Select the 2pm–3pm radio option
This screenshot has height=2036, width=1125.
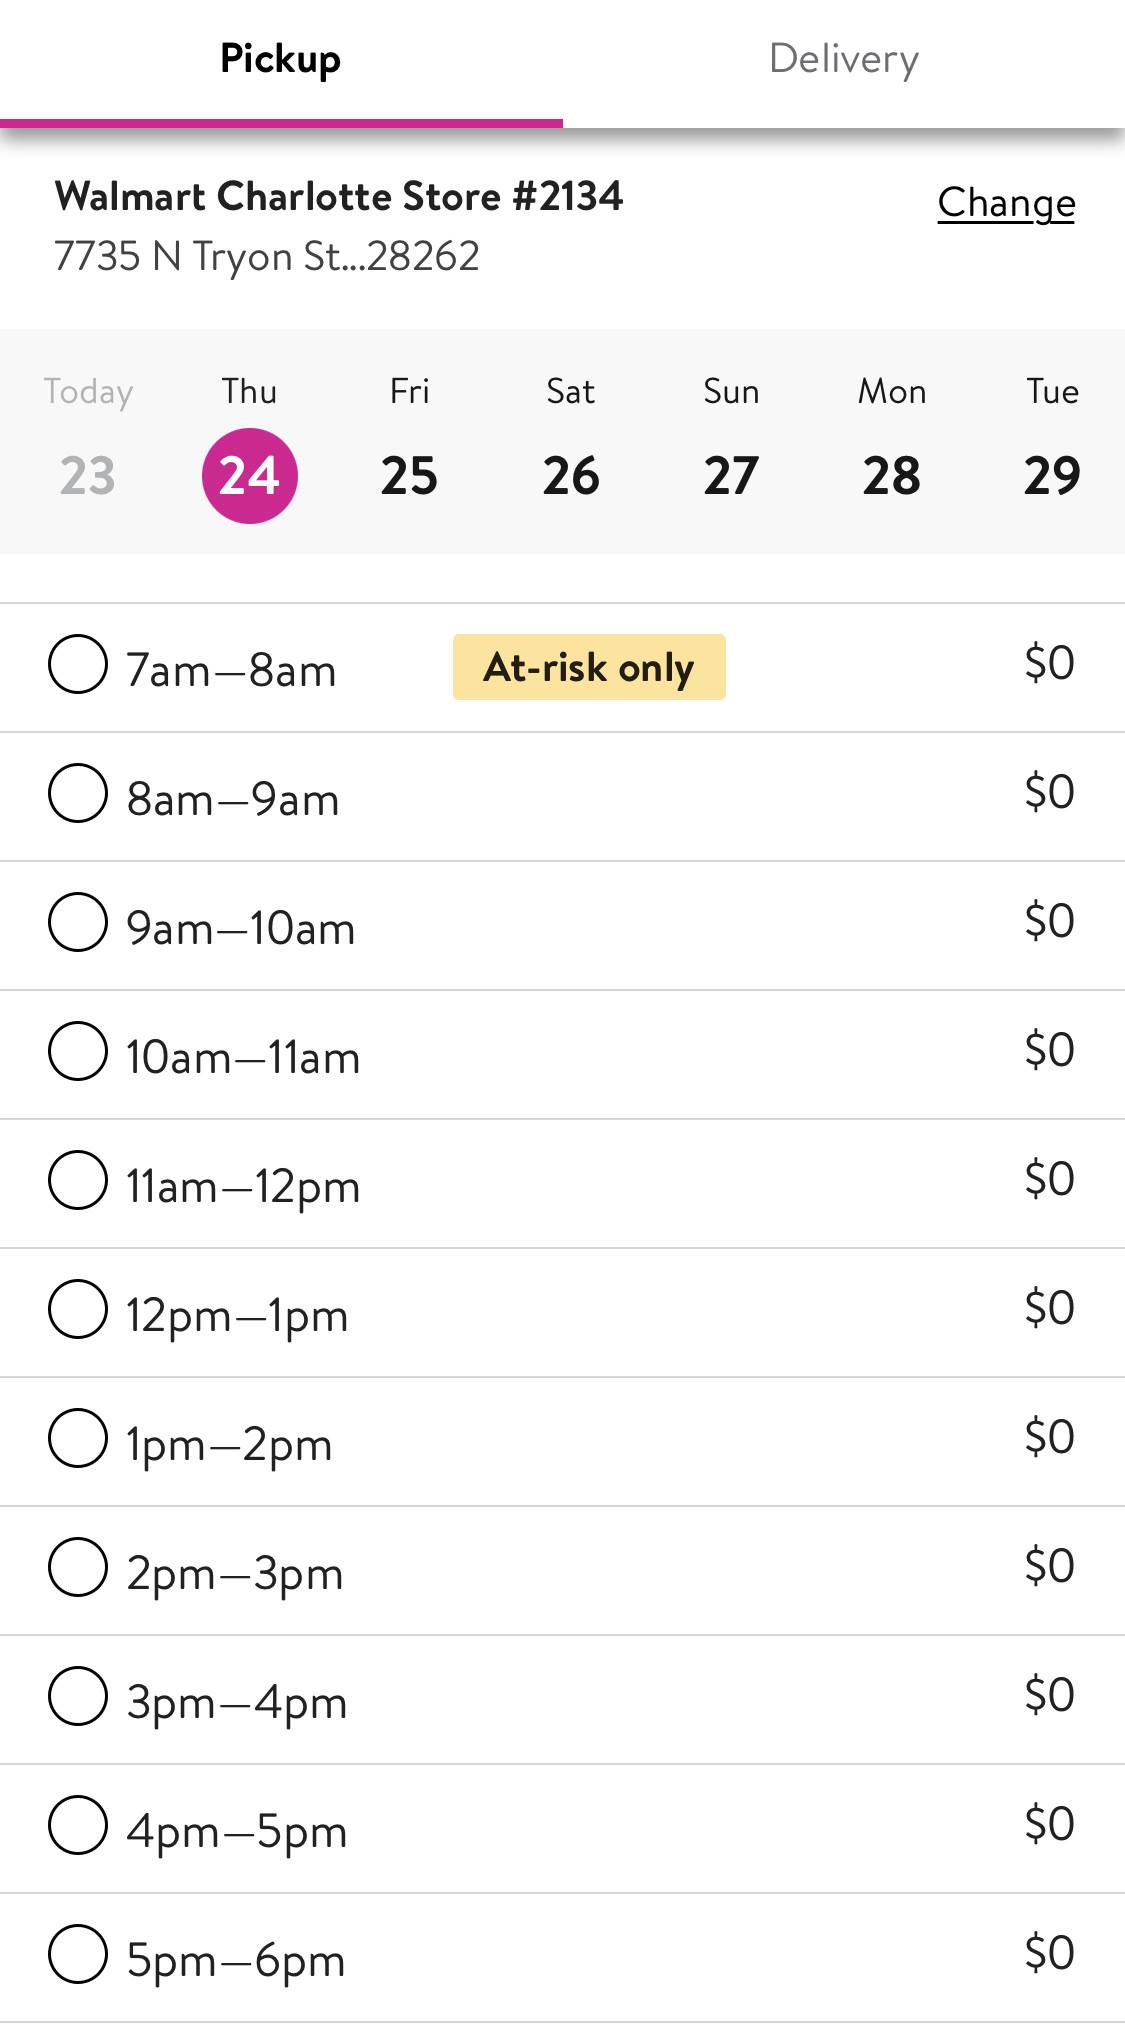click(78, 1568)
